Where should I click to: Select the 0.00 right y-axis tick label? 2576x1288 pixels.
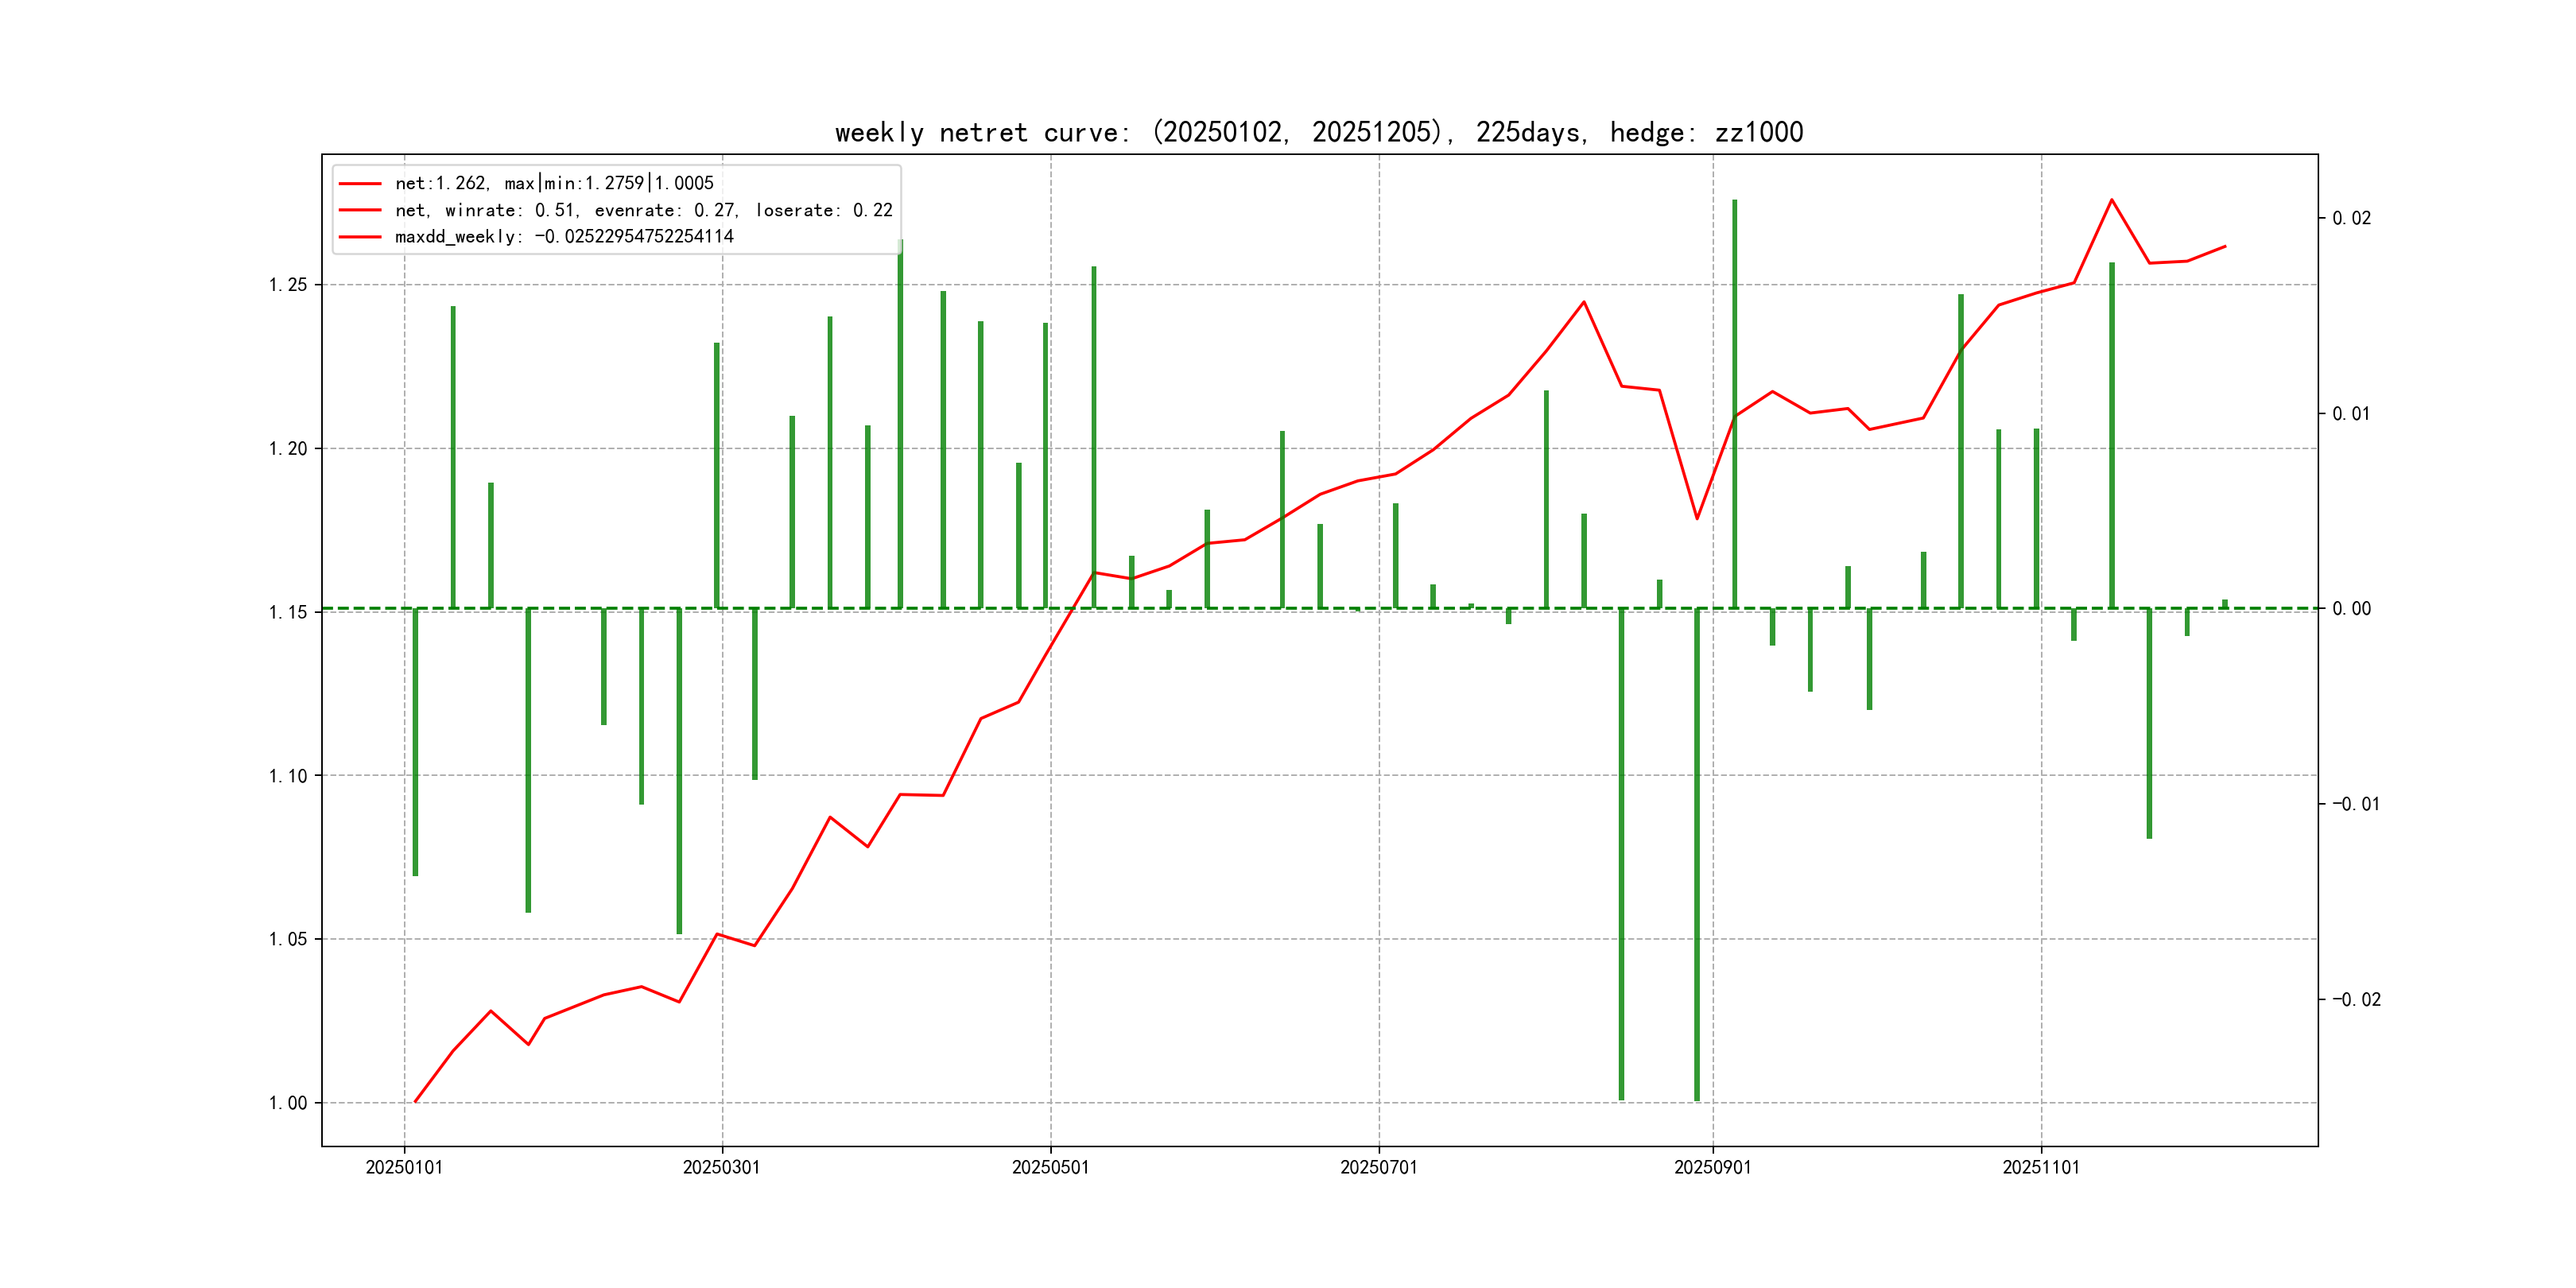coord(2351,608)
